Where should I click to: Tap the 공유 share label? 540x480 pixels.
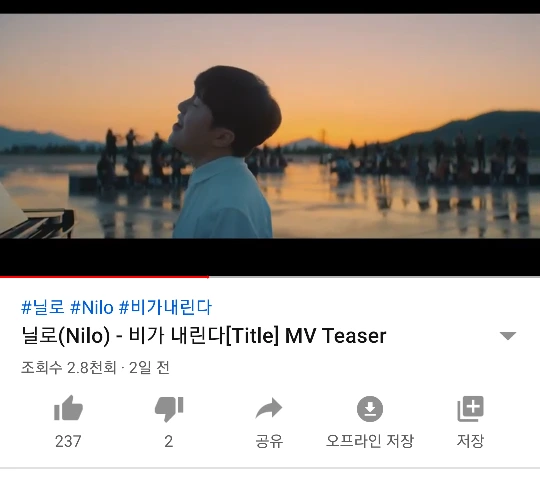tap(269, 441)
